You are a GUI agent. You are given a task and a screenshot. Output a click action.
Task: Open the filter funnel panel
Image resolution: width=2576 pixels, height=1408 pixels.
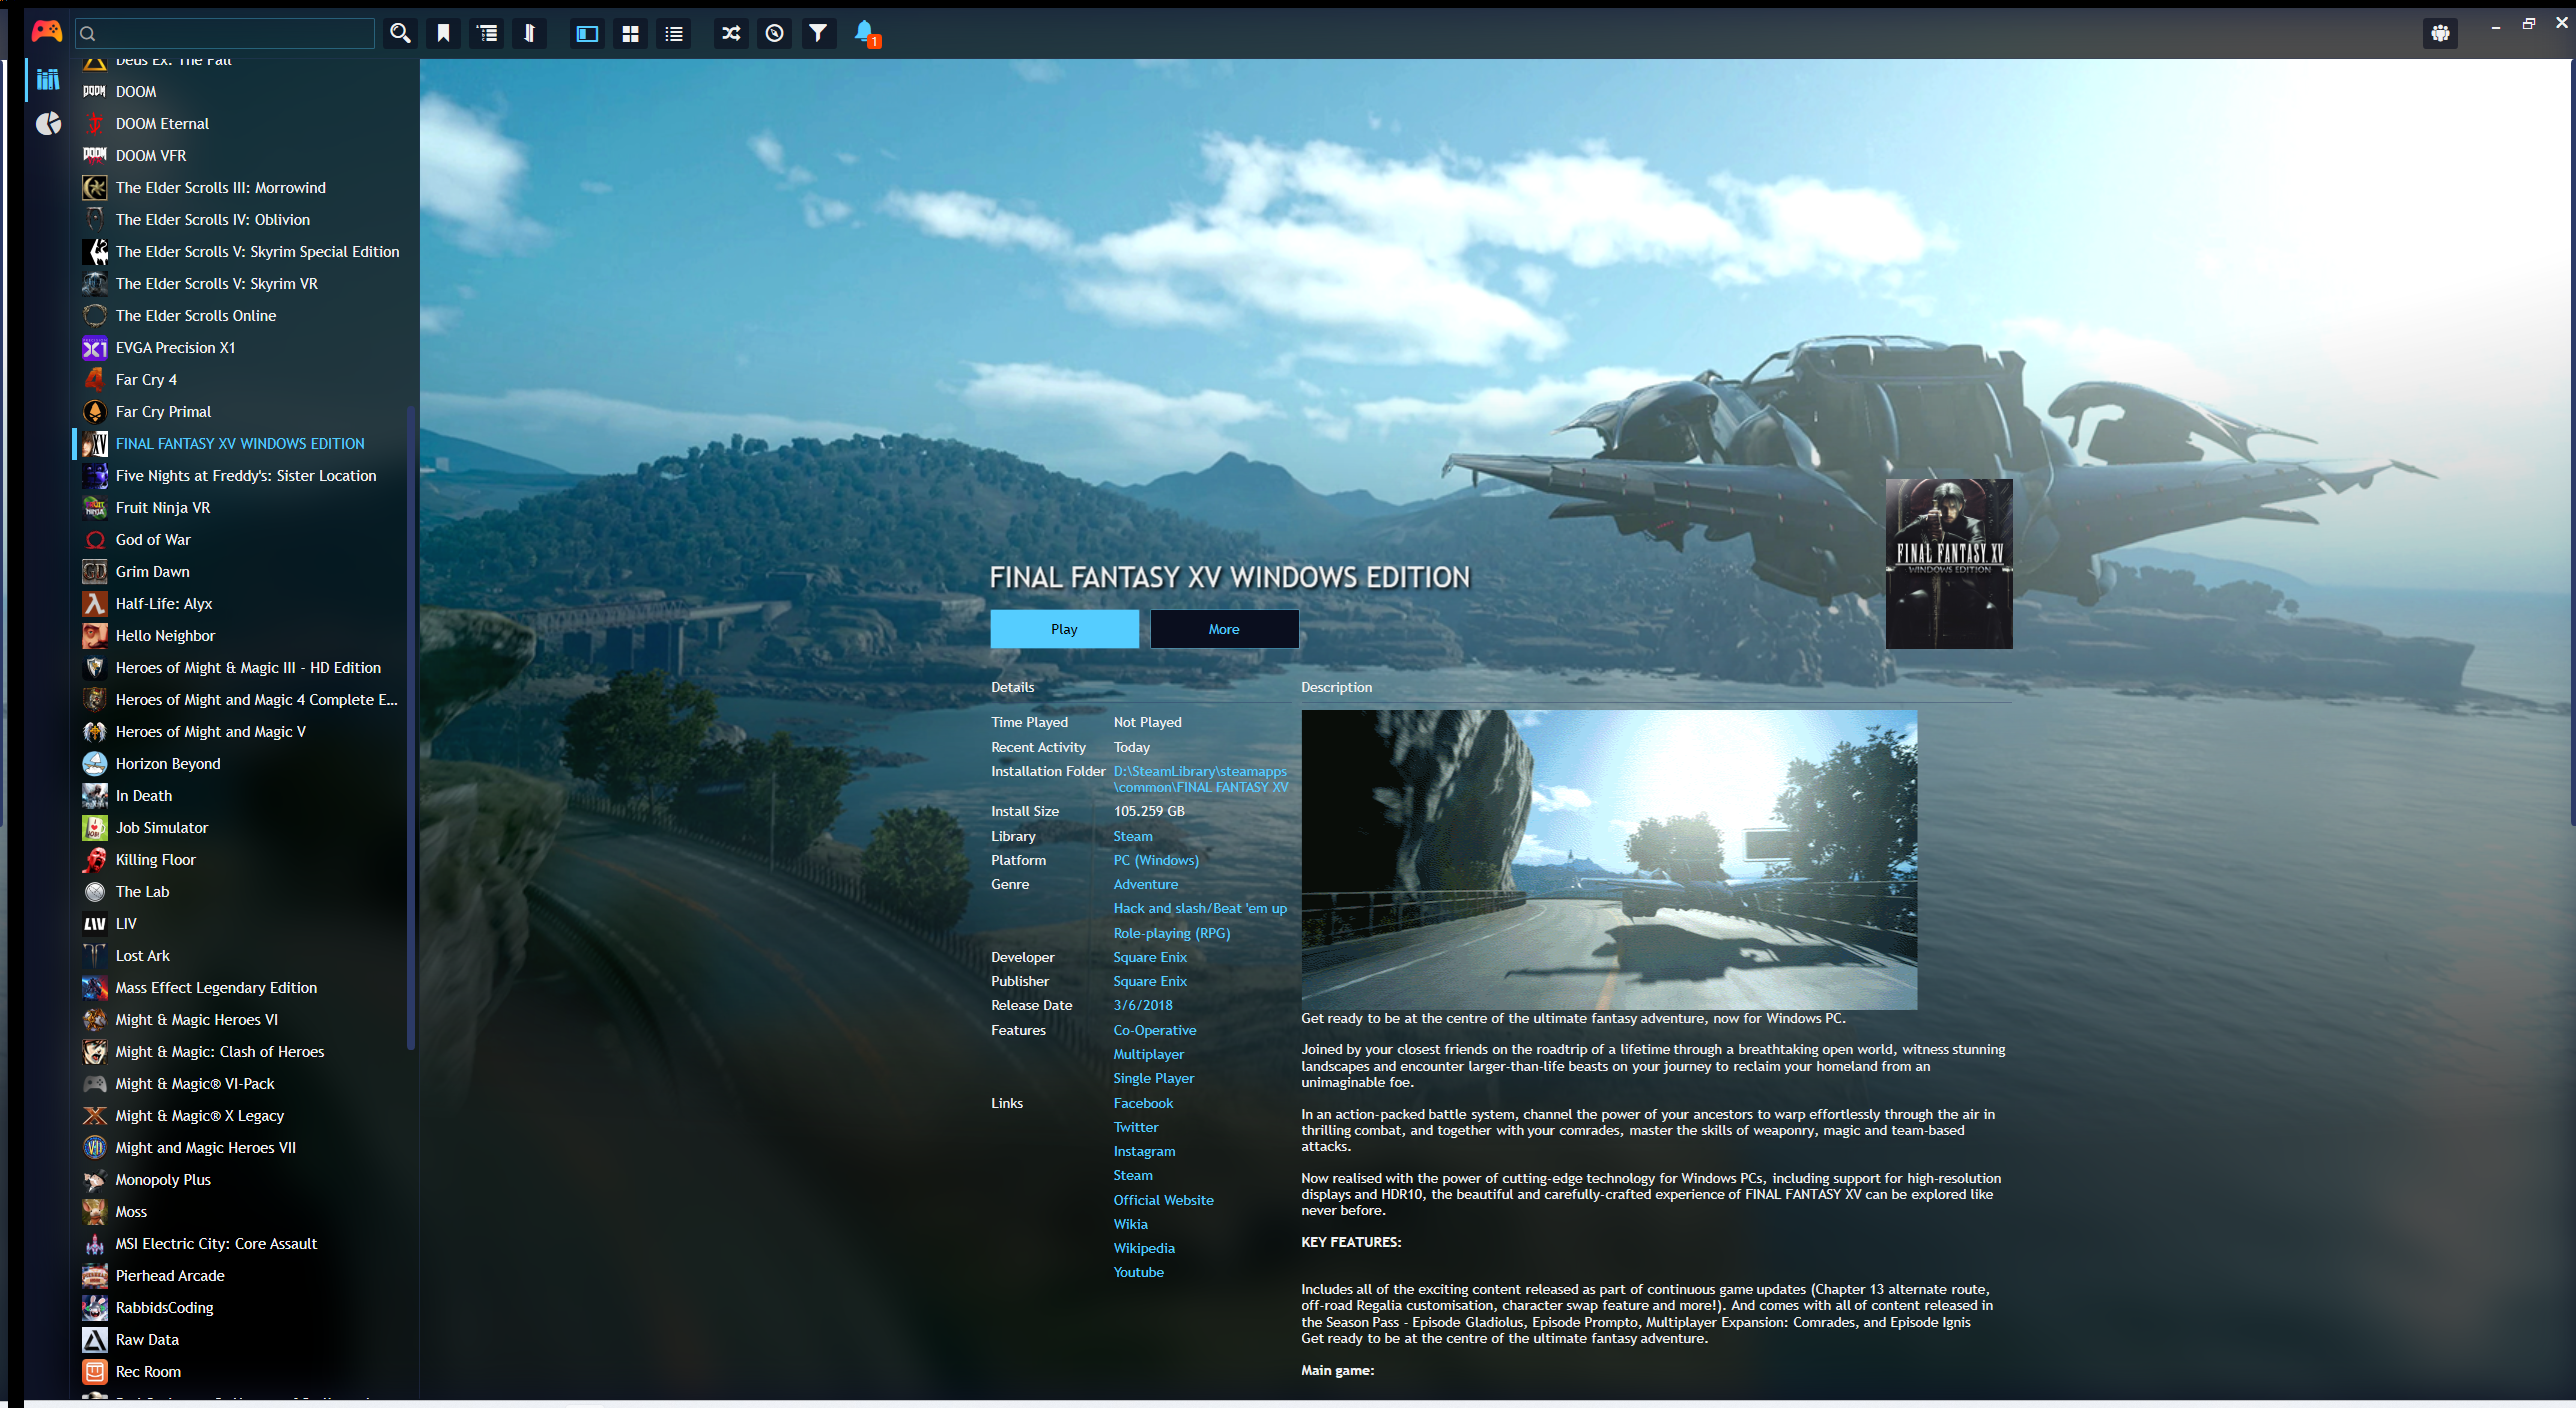(818, 33)
